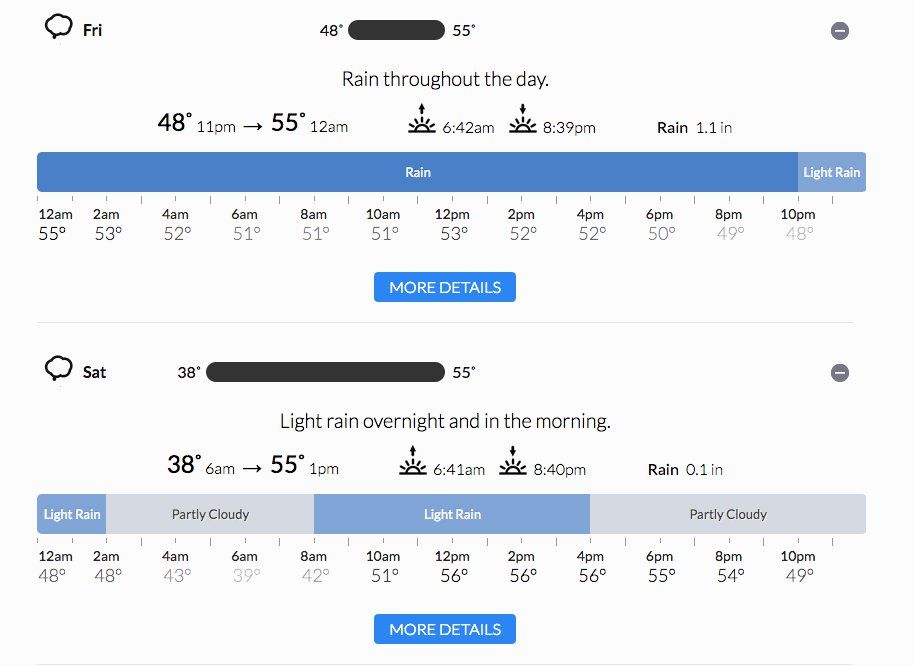This screenshot has width=913, height=666.
Task: Select Saturday's early Partly Cloudy timeline segment
Action: (x=210, y=514)
